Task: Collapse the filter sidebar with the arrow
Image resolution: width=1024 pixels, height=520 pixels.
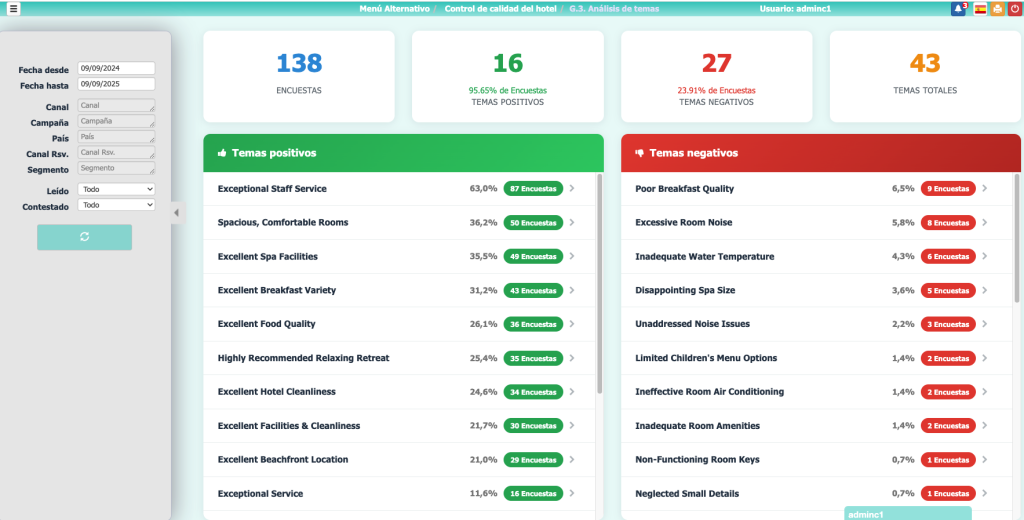Action: pyautogui.click(x=176, y=212)
